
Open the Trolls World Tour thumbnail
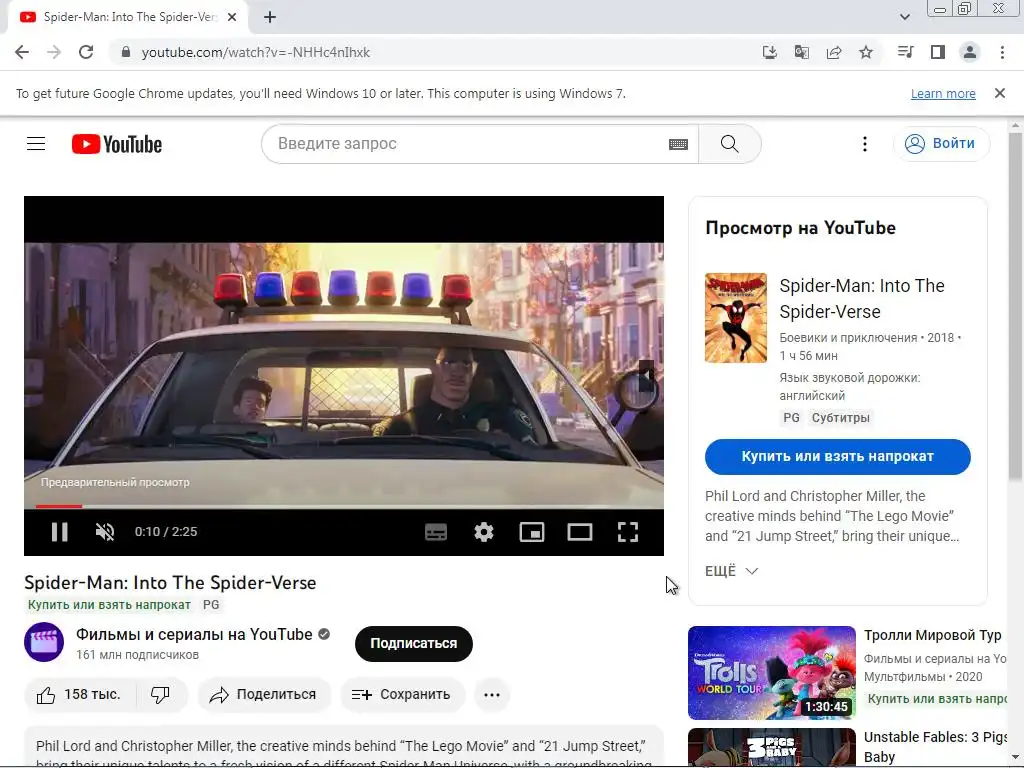(x=771, y=673)
